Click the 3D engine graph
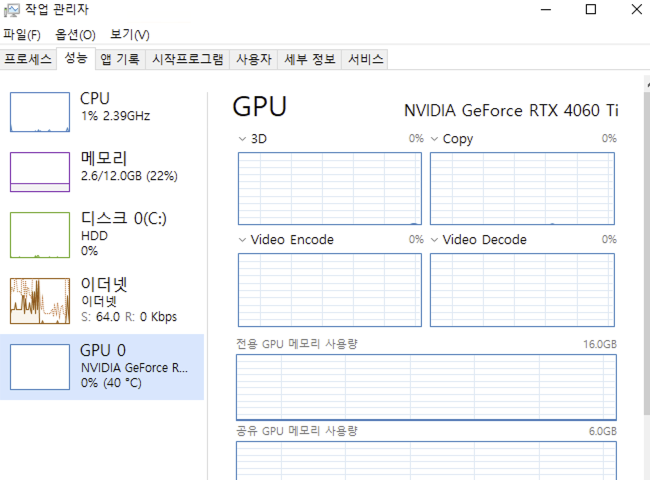 330,189
